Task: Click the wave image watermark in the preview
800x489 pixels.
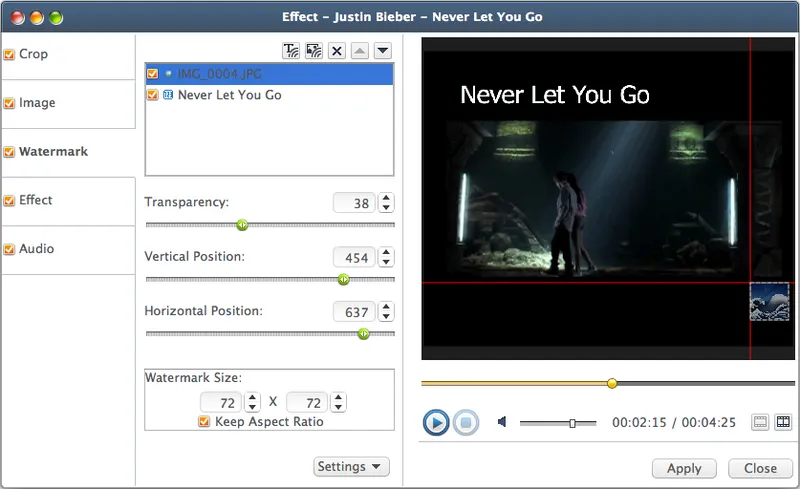Action: [769, 302]
